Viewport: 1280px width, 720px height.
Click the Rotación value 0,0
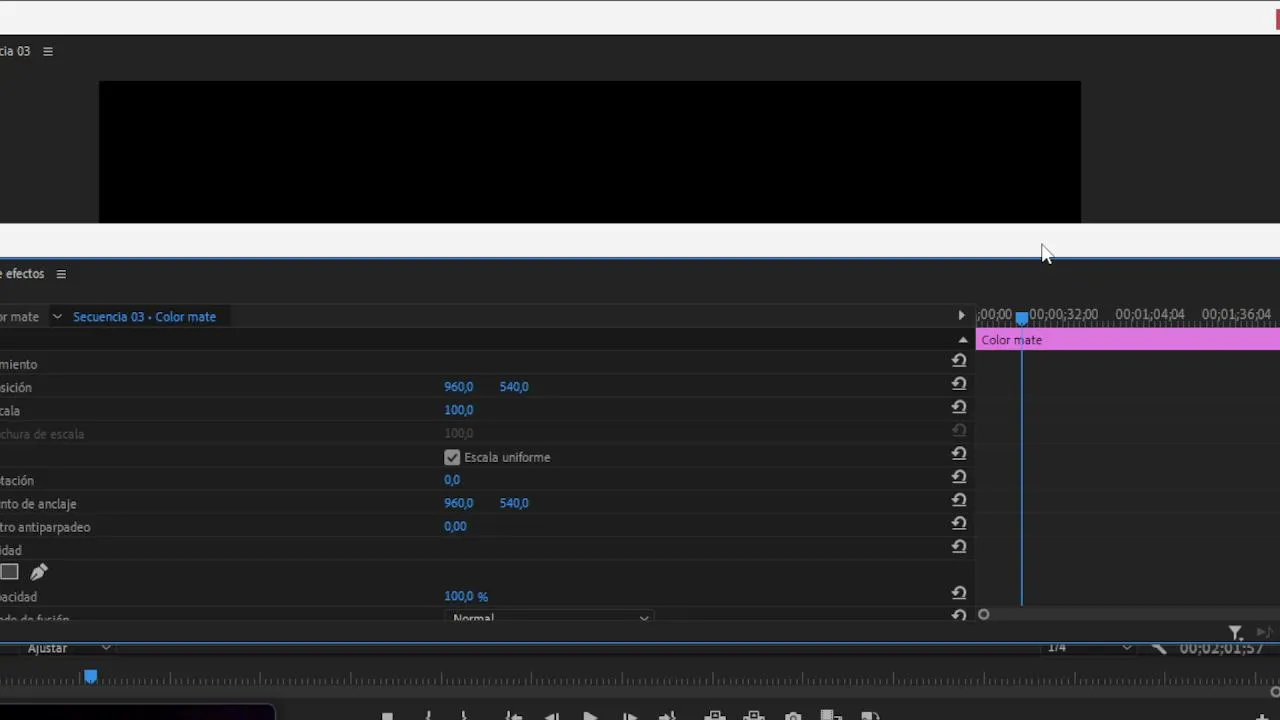tap(452, 480)
